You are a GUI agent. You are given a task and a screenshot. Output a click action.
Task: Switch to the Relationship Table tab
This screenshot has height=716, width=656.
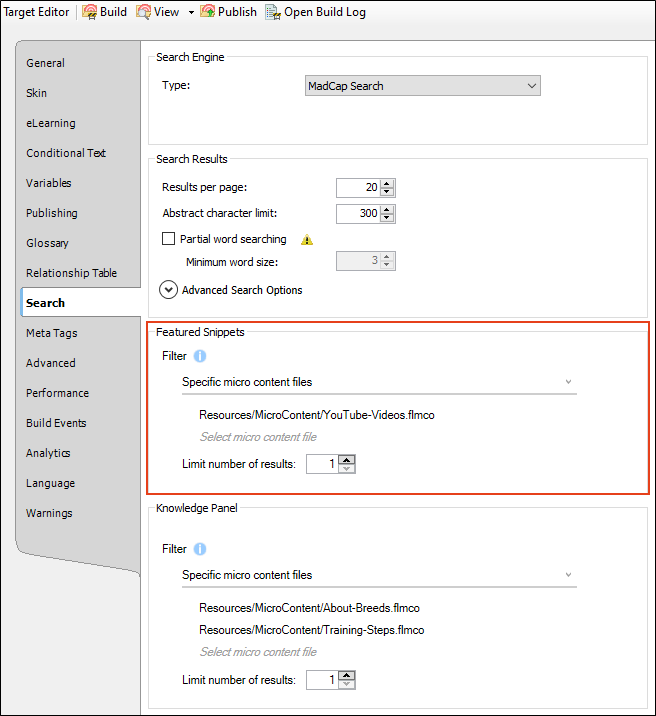coord(72,273)
